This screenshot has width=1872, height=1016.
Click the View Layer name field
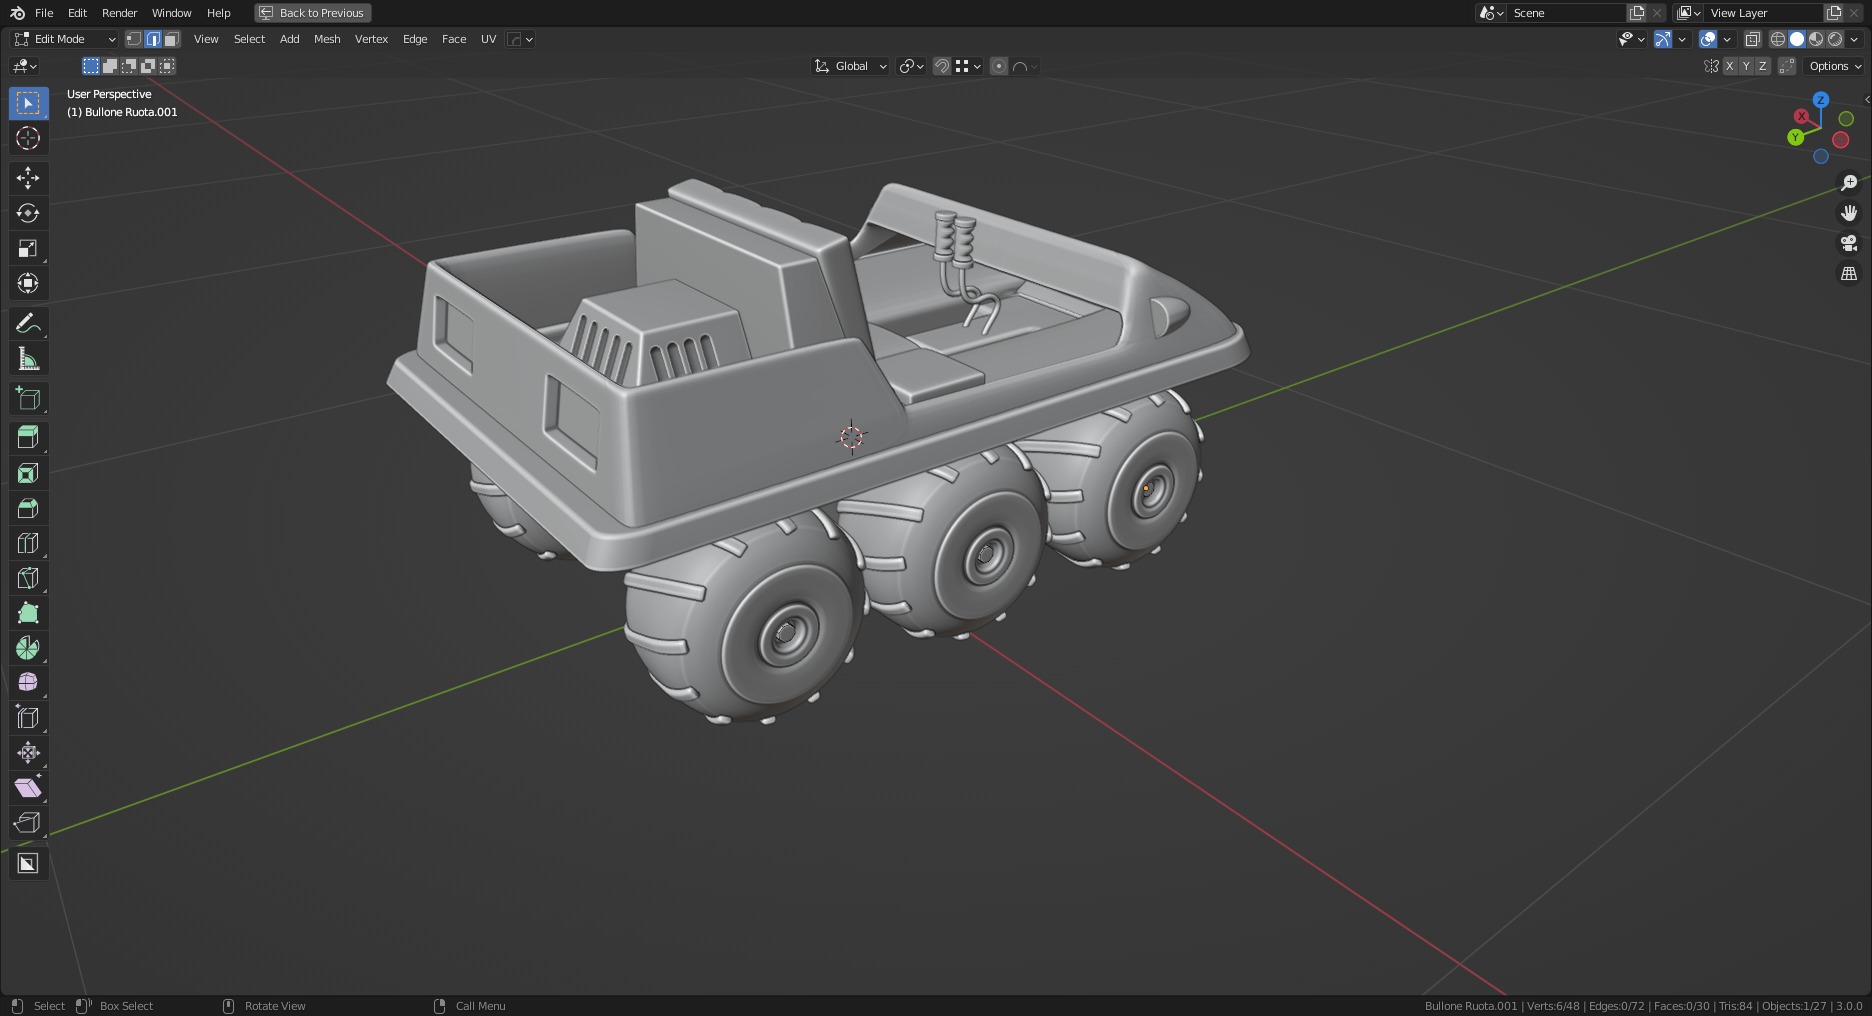pyautogui.click(x=1765, y=13)
